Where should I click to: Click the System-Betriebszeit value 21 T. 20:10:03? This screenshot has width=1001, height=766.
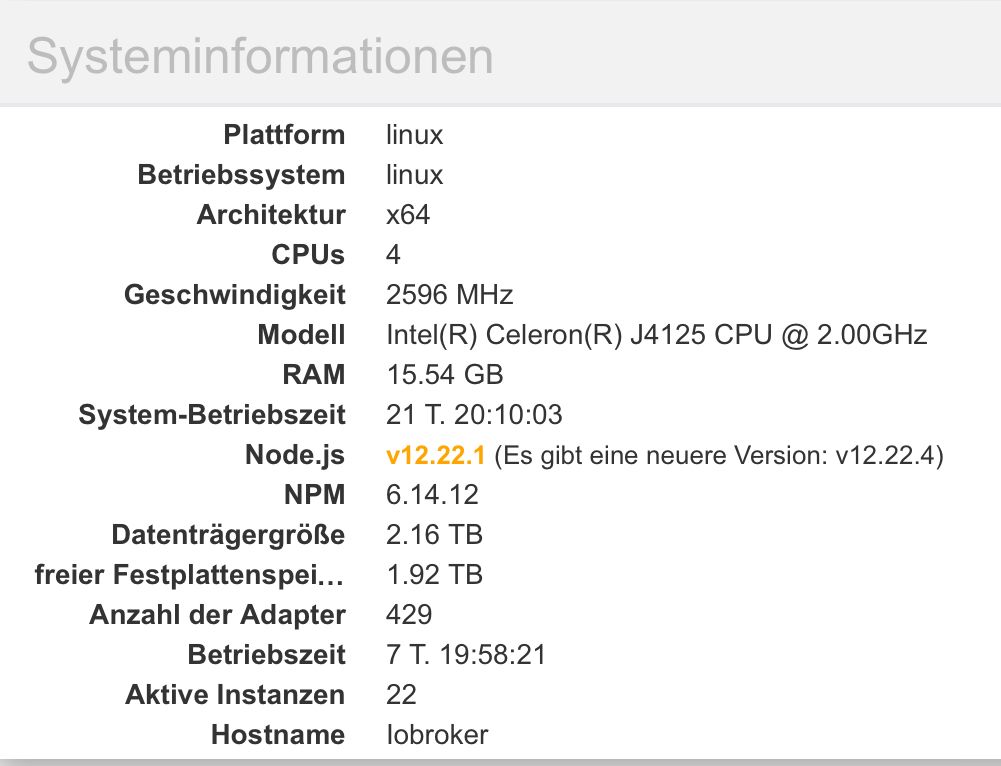[x=474, y=415]
